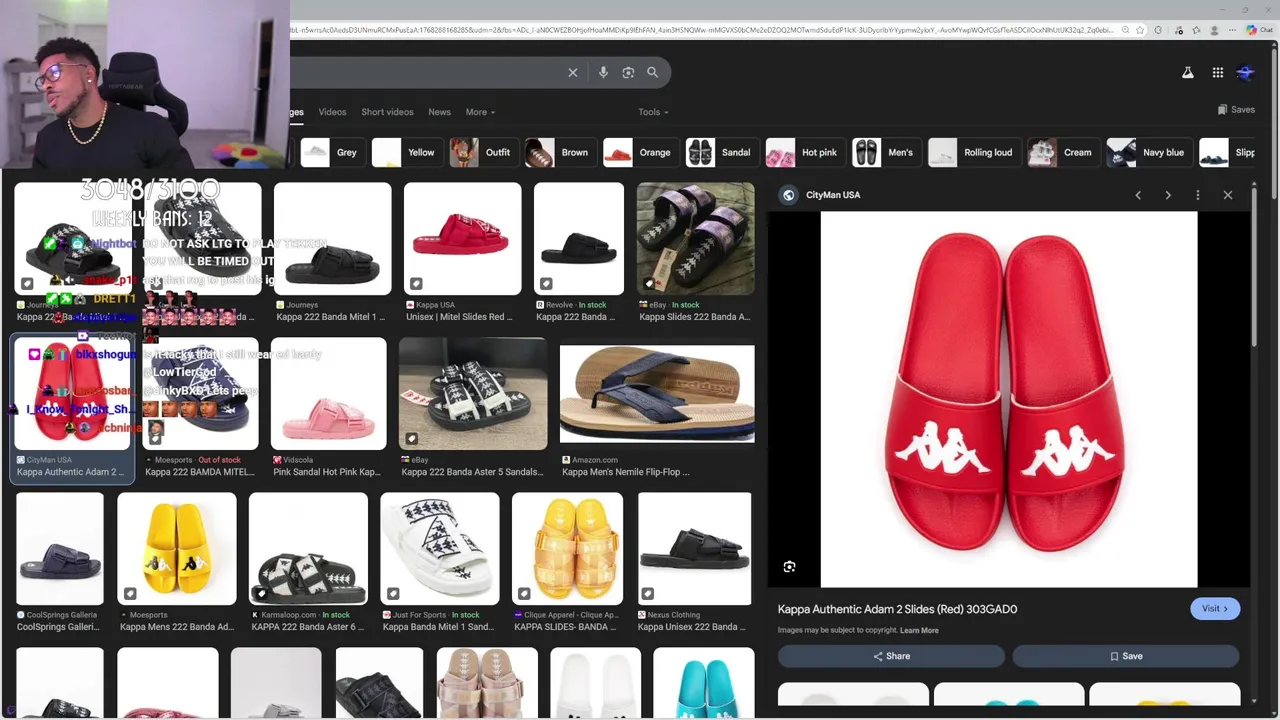This screenshot has height=720, width=1280.
Task: Expand the More search tabs dropdown
Action: point(480,112)
